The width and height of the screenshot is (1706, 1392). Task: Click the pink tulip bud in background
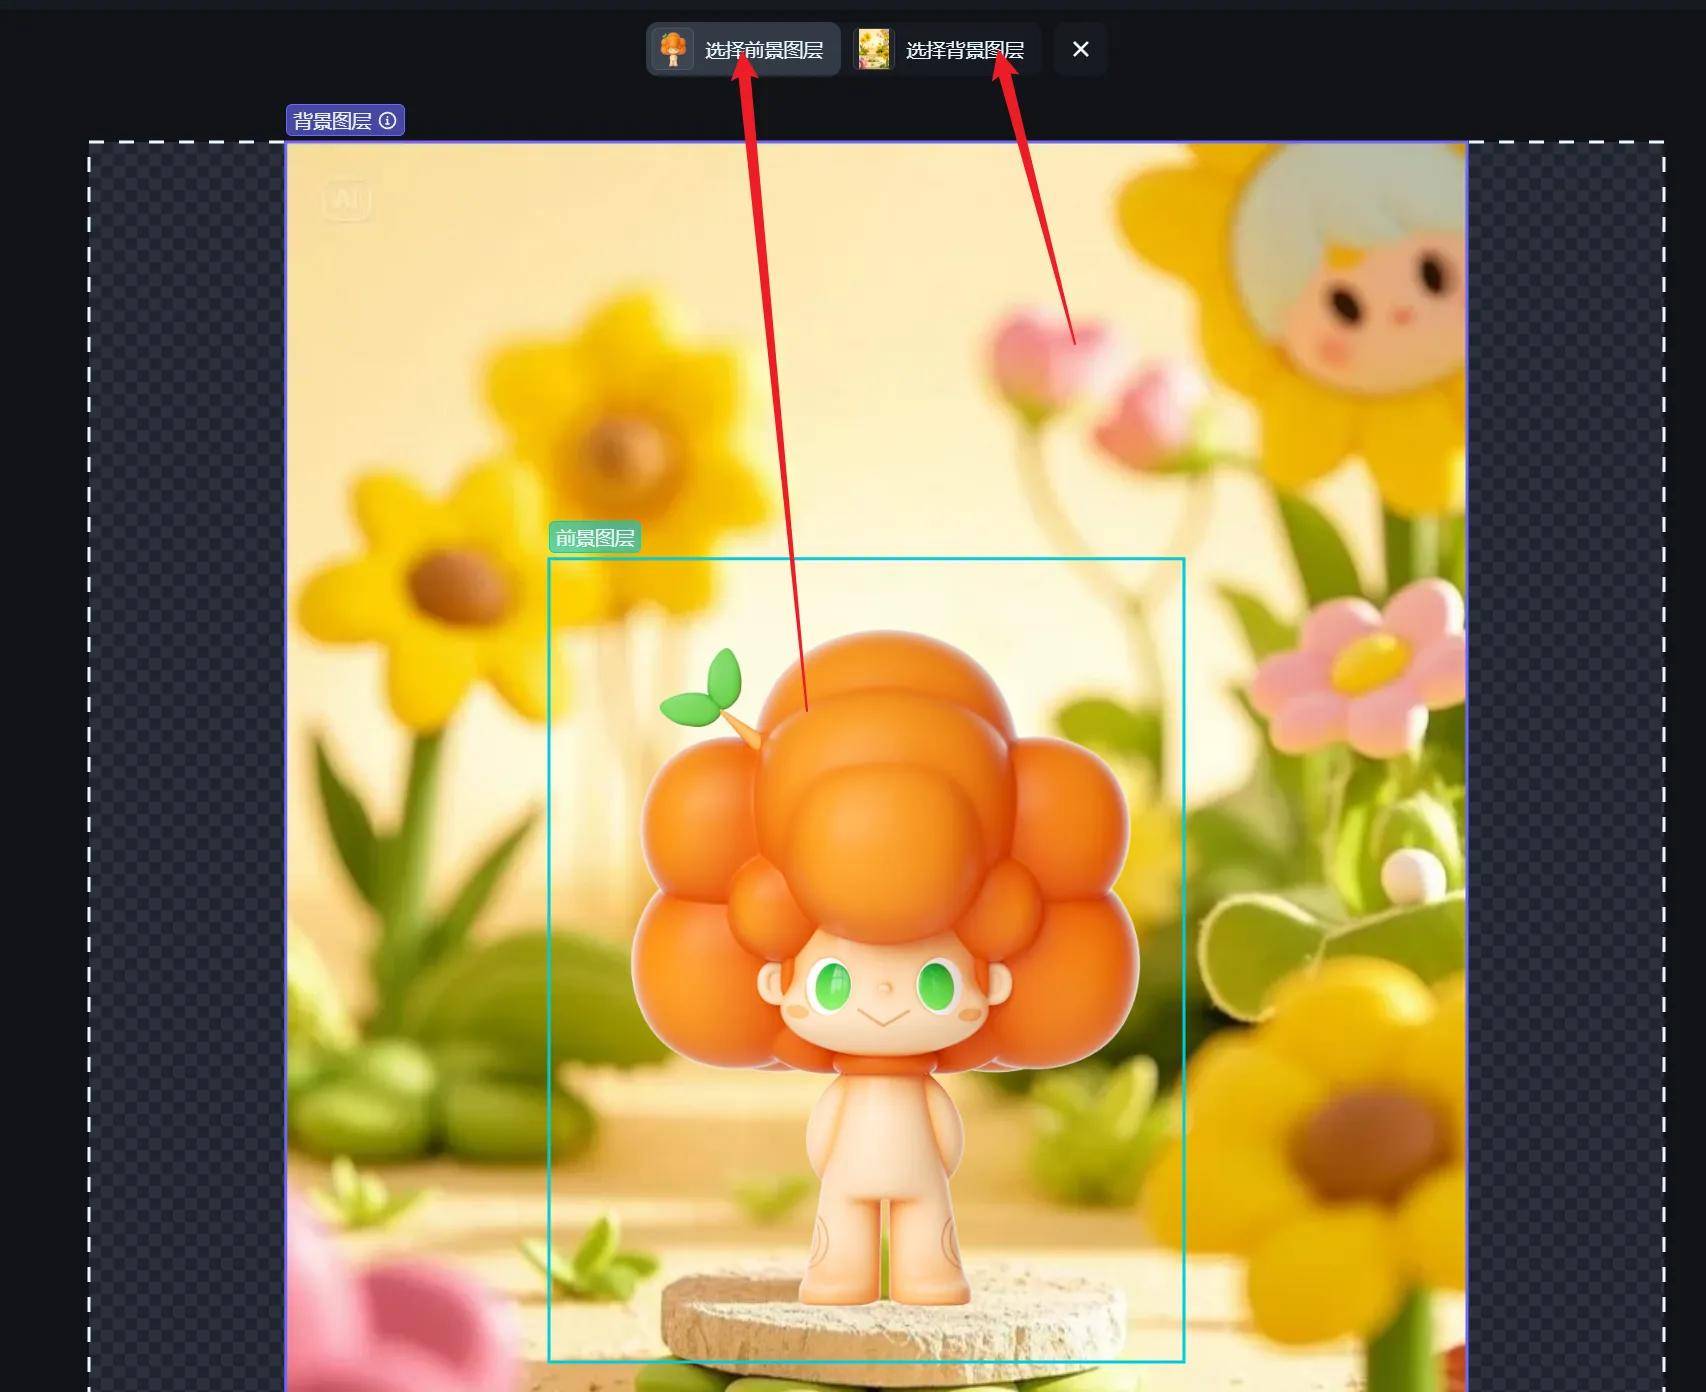(x=1040, y=350)
